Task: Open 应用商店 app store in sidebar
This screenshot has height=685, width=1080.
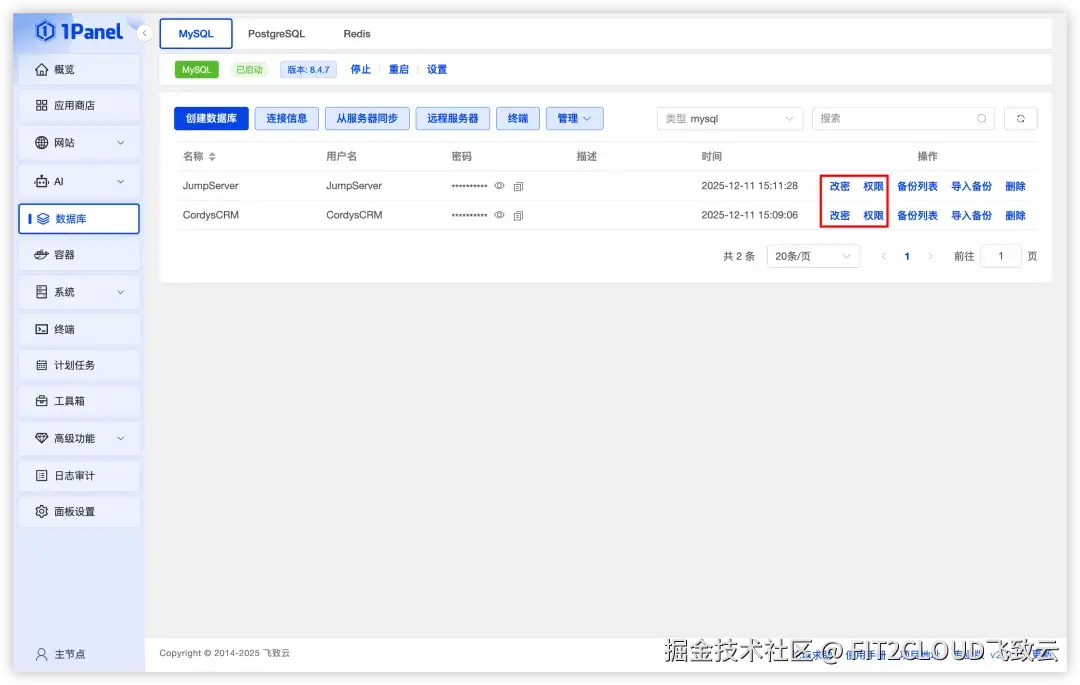Action: (79, 105)
